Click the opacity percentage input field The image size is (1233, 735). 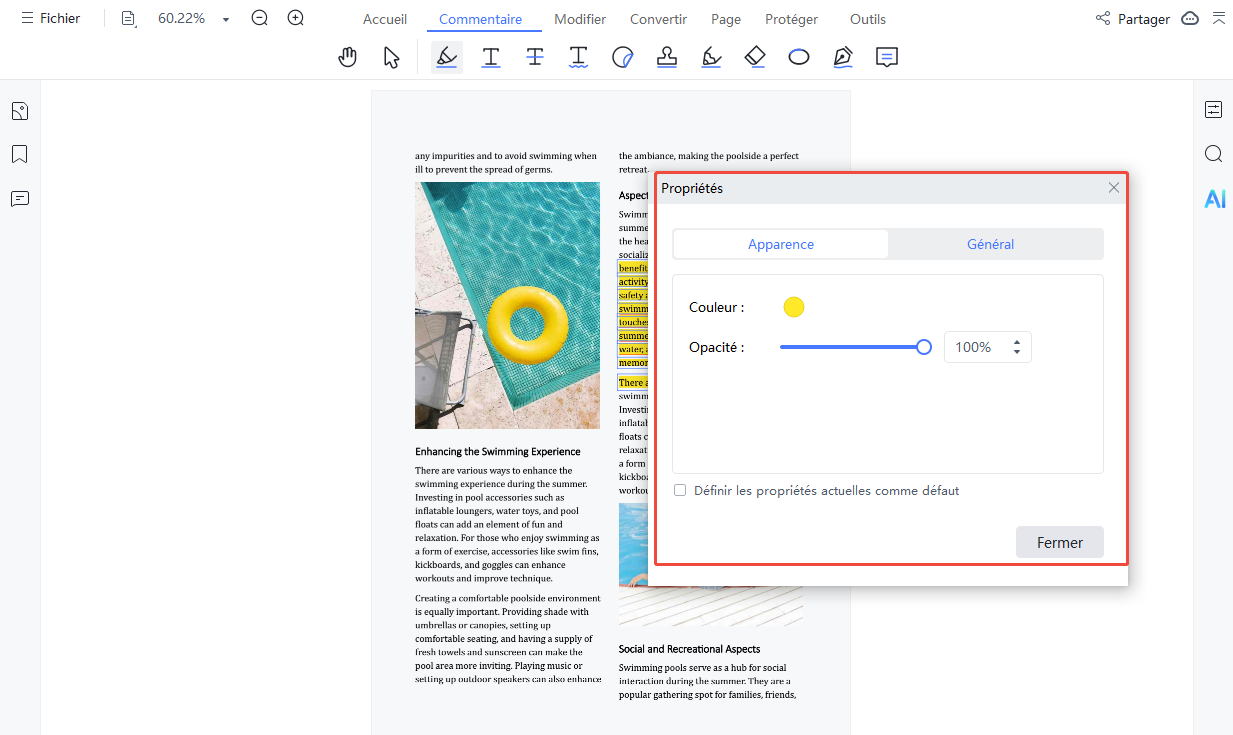[x=975, y=347]
